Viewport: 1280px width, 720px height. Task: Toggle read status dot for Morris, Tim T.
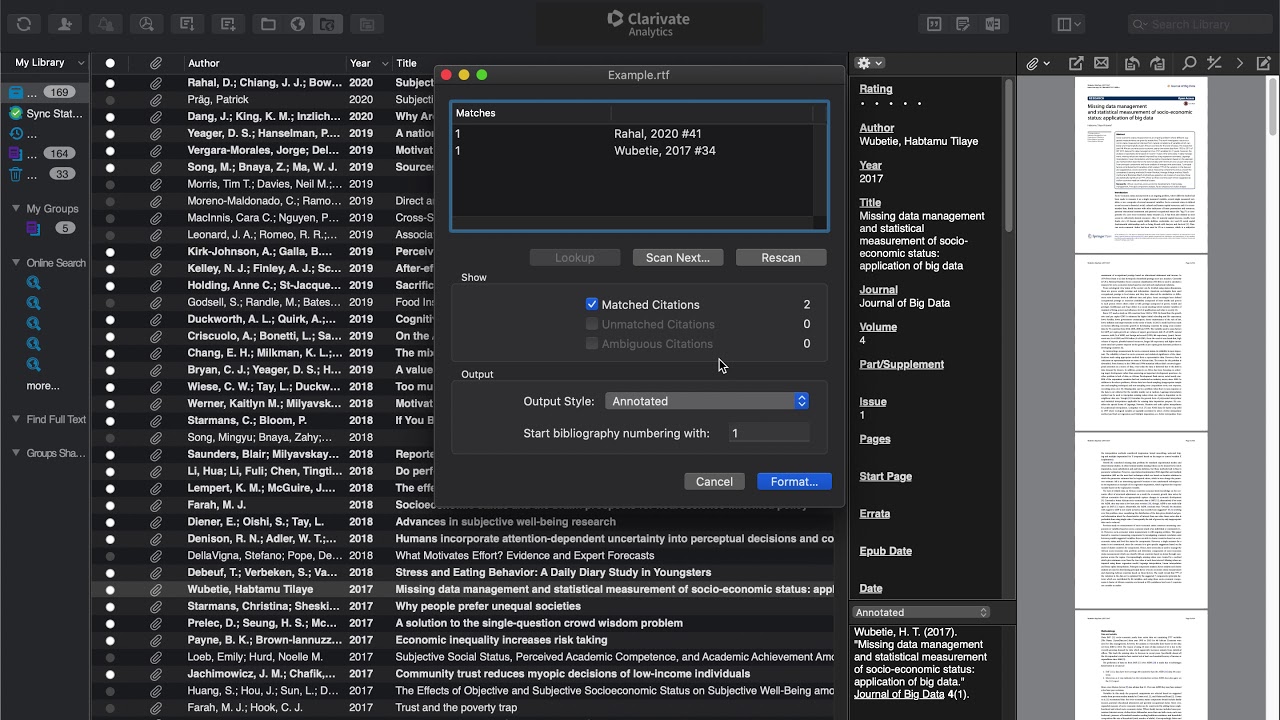coord(110,184)
